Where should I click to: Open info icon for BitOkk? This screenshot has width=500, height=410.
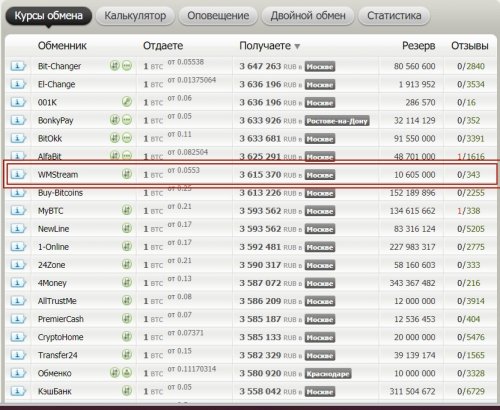pos(18,138)
